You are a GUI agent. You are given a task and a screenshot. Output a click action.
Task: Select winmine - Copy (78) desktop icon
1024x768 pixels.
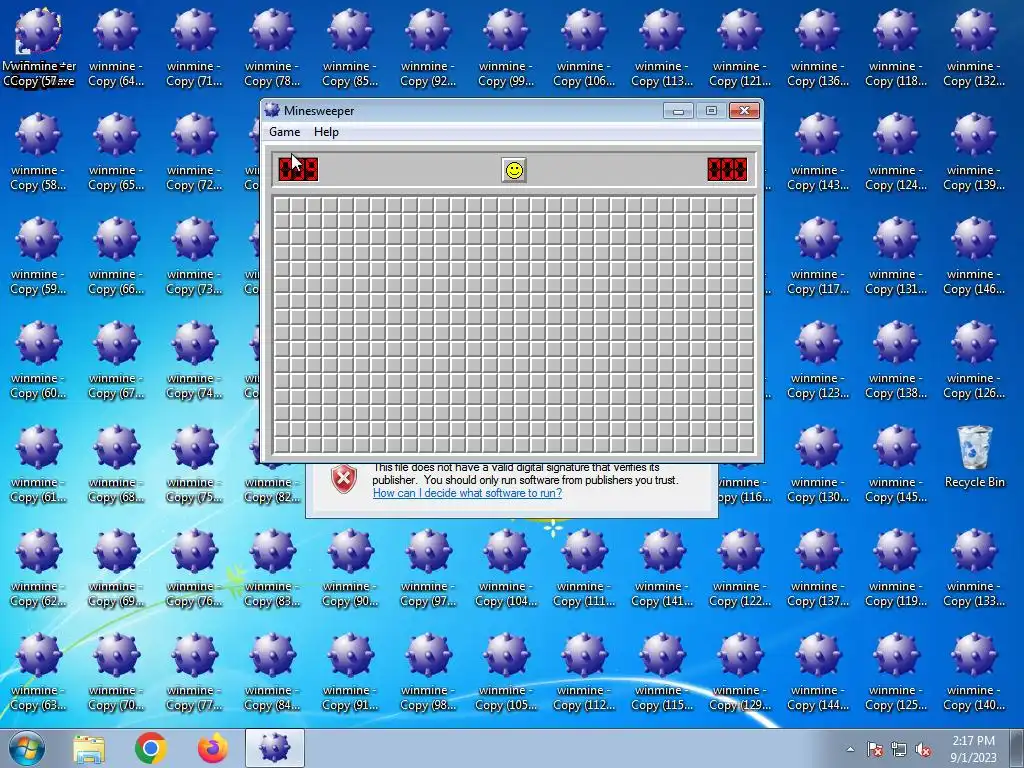click(x=272, y=48)
